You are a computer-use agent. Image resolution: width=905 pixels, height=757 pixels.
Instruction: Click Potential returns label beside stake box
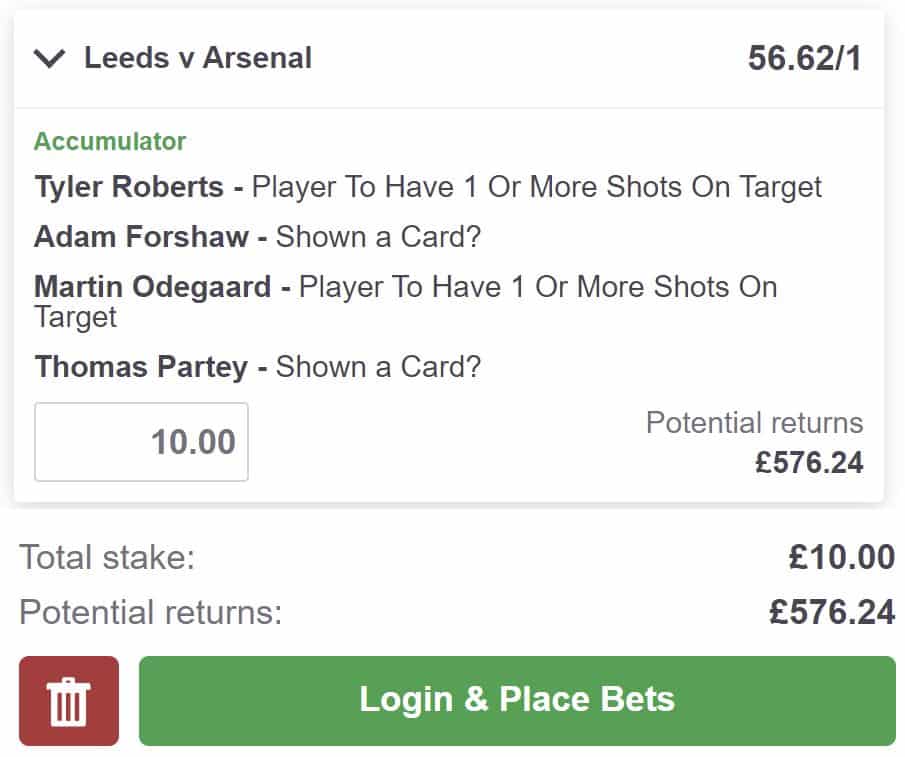(x=754, y=423)
